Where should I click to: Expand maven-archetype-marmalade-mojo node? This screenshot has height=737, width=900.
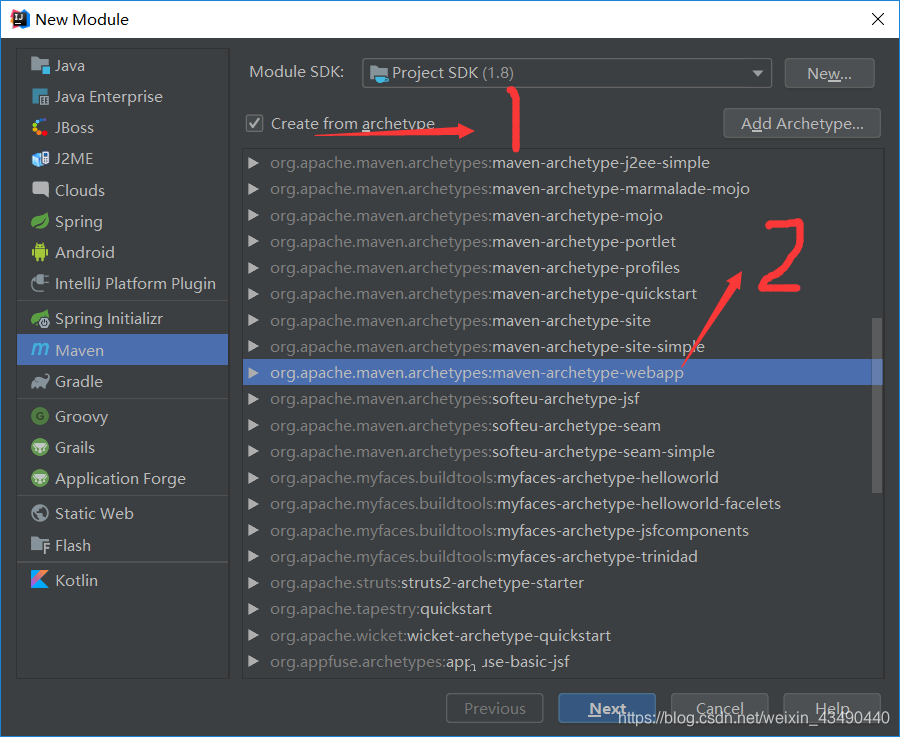point(253,189)
